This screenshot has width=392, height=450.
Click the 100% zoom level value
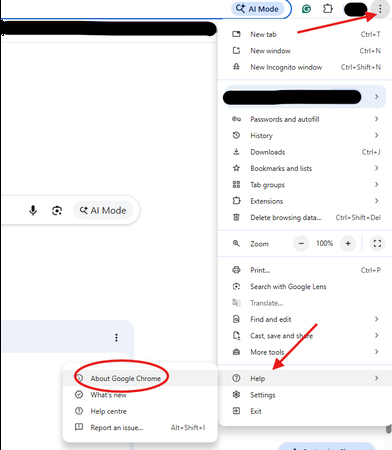click(325, 243)
